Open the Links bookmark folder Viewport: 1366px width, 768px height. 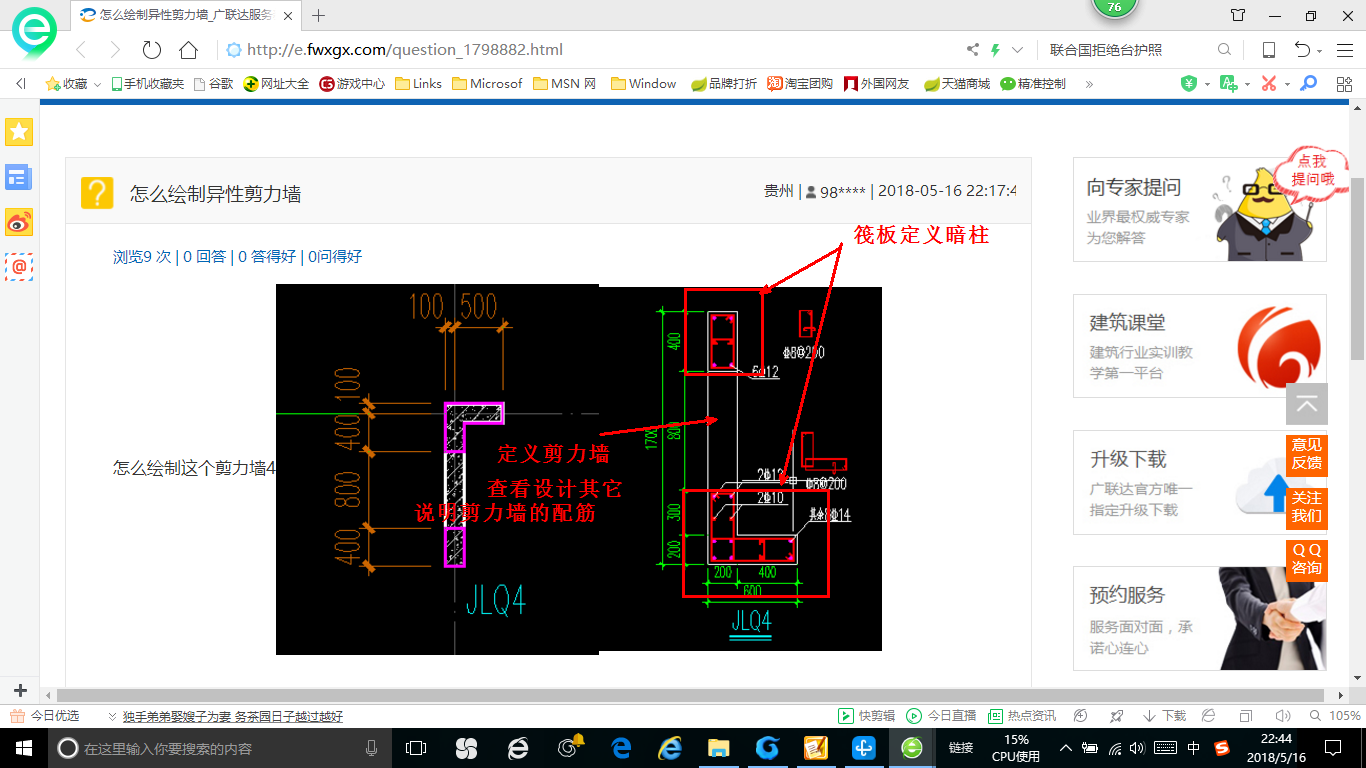click(x=418, y=84)
